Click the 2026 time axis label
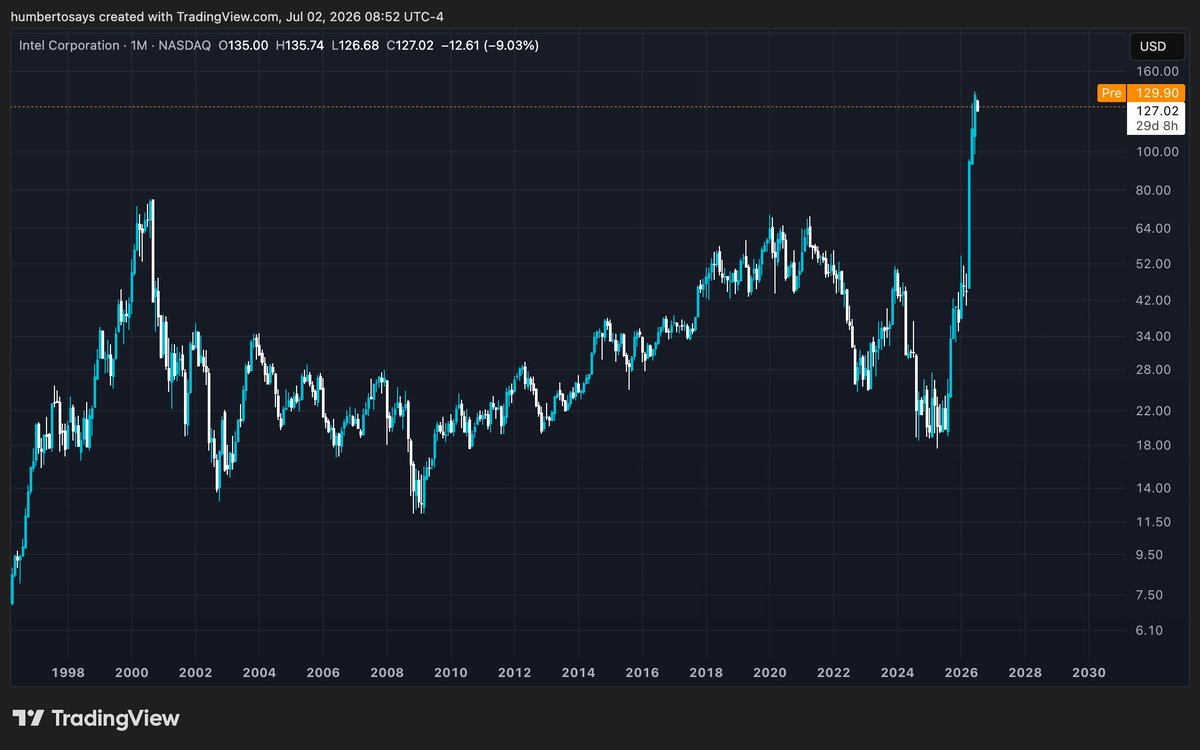 coord(961,673)
